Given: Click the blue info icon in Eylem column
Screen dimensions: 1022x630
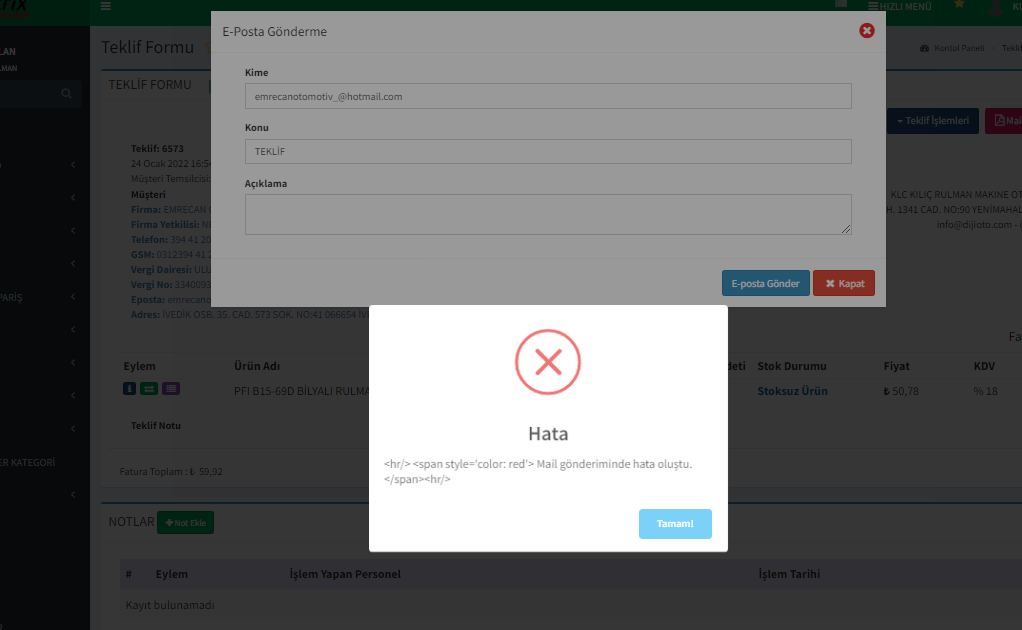Looking at the screenshot, I should (x=130, y=389).
